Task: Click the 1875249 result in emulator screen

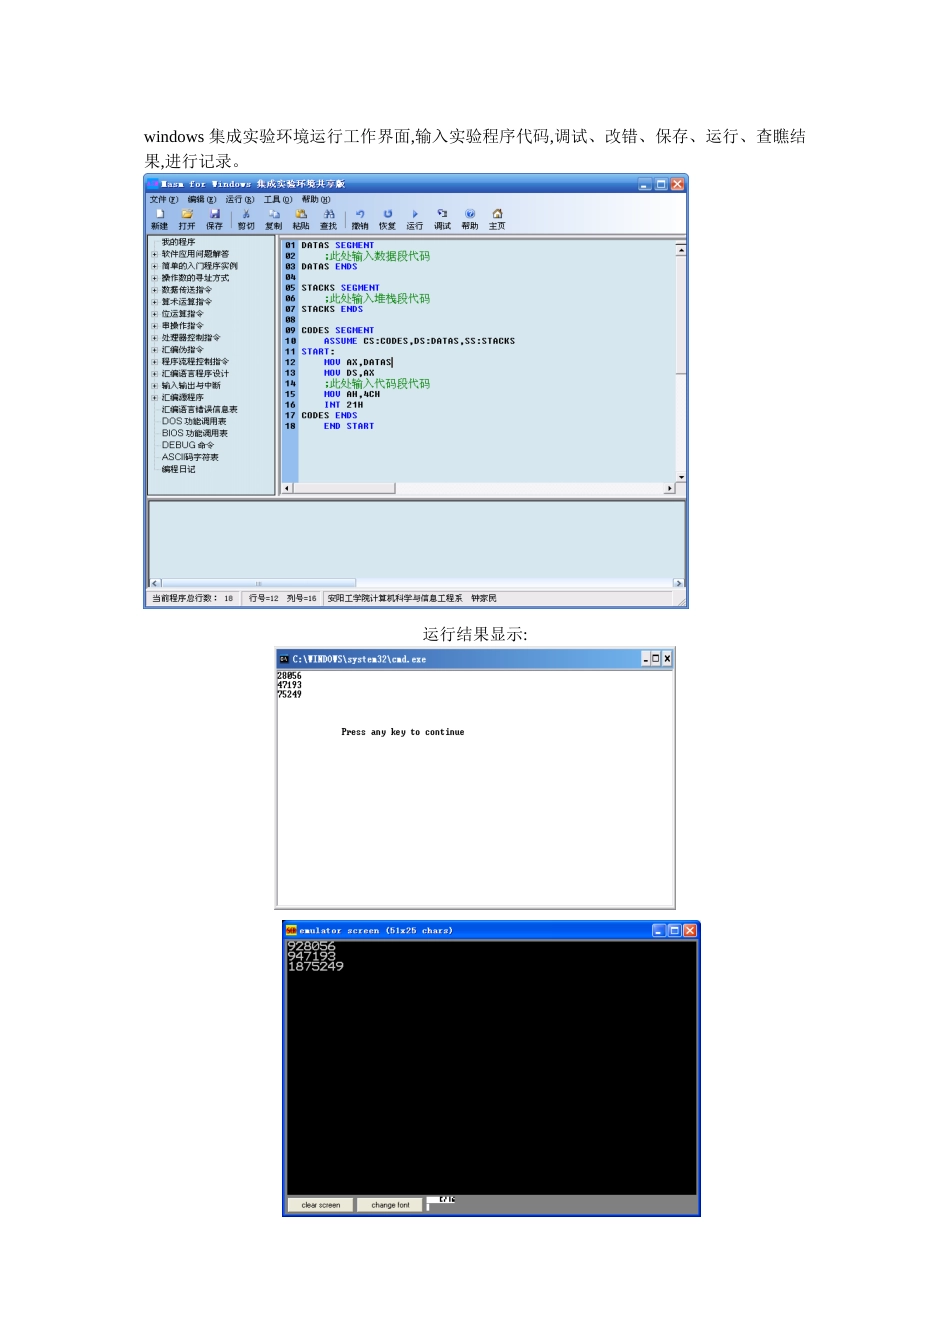Action: [316, 967]
